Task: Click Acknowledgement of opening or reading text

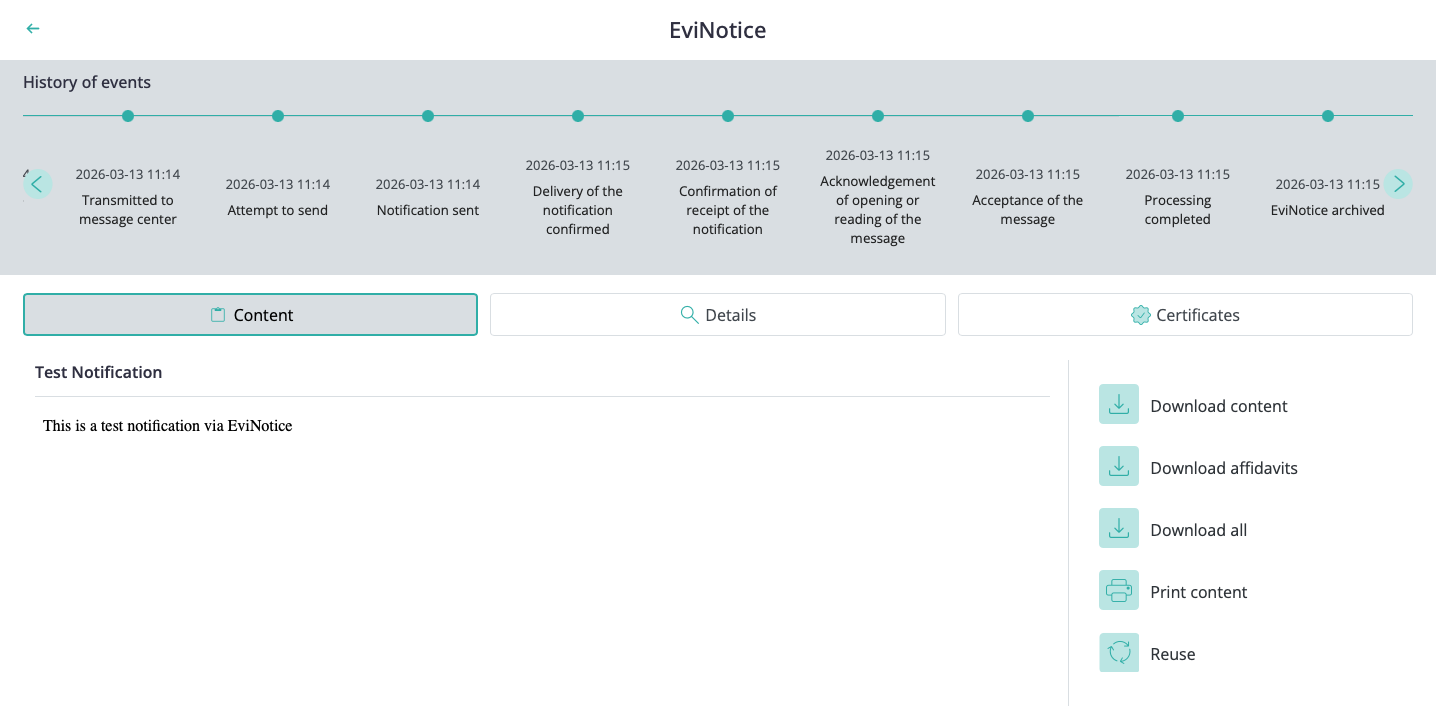Action: tap(878, 210)
